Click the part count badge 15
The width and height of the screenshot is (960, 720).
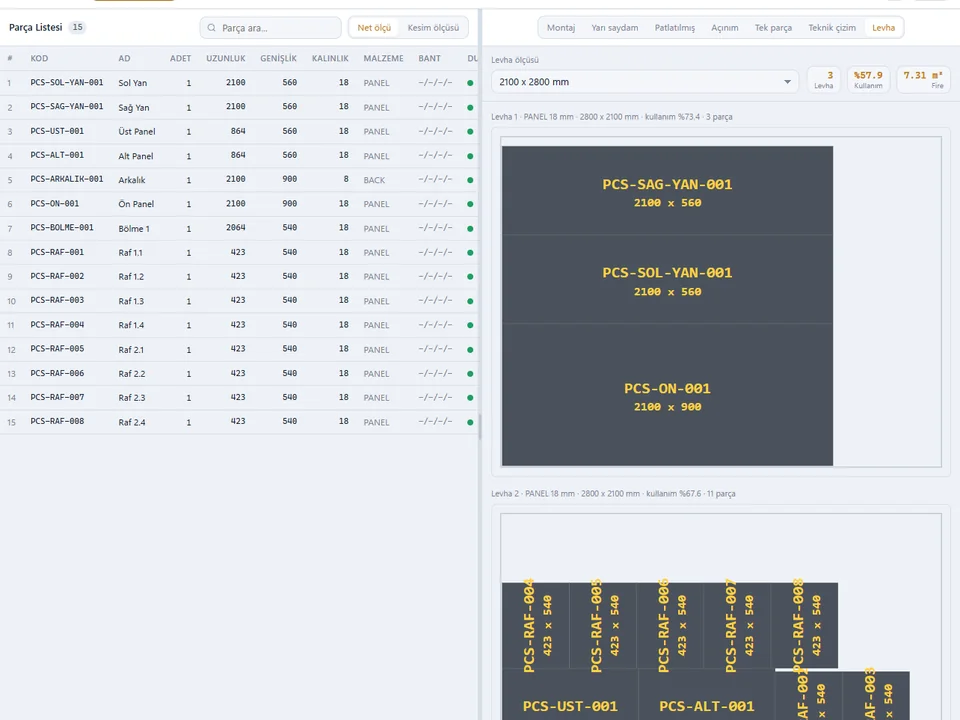coord(77,27)
